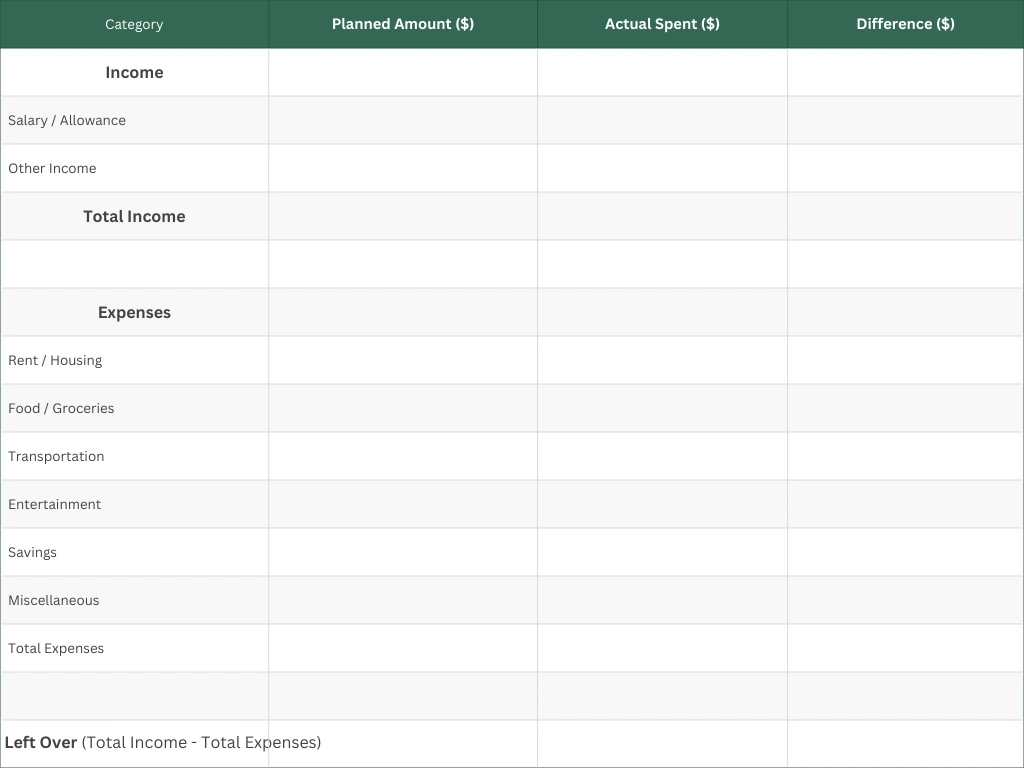Click the Total Income label
Viewport: 1024px width, 768px height.
134,216
